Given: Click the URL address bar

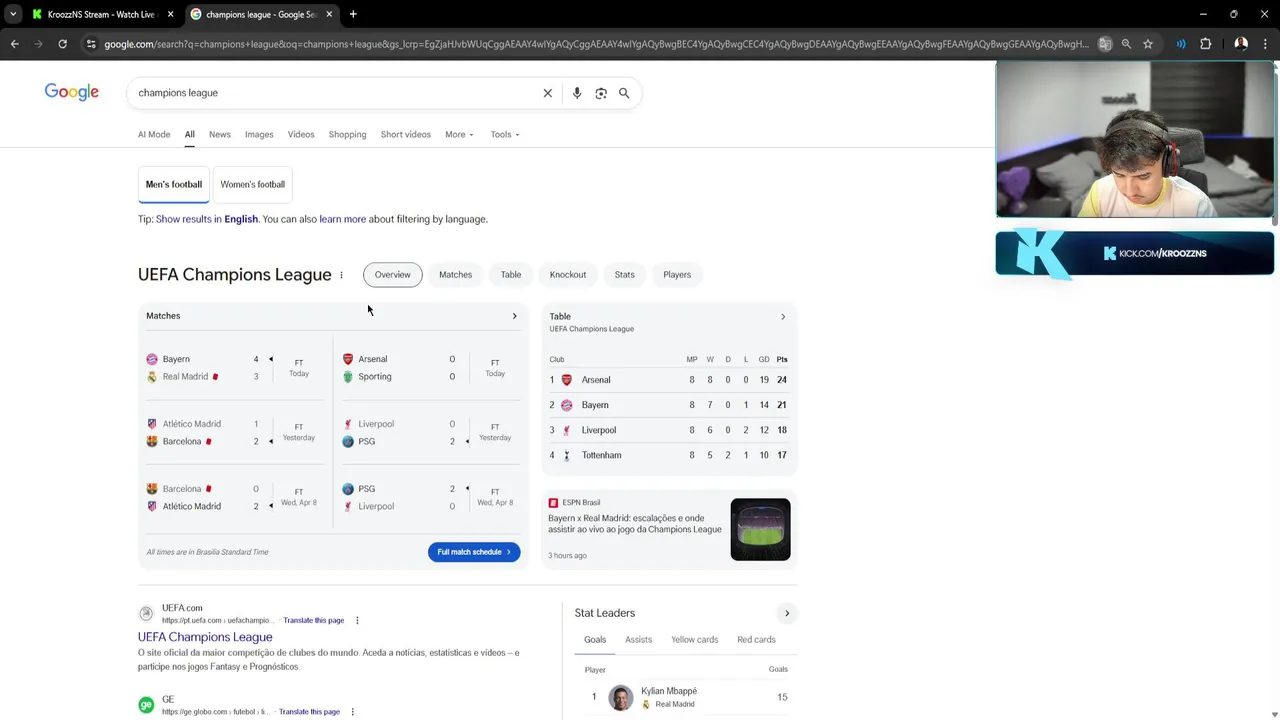Looking at the screenshot, I should (596, 44).
